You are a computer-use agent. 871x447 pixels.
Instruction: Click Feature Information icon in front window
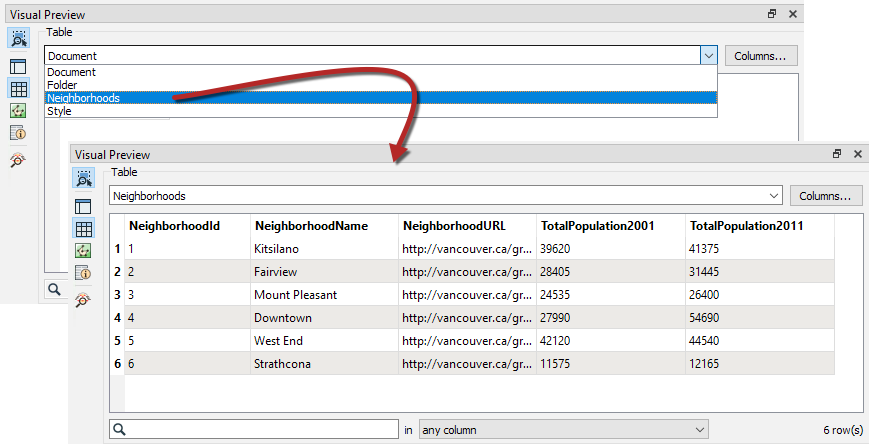pos(83,272)
